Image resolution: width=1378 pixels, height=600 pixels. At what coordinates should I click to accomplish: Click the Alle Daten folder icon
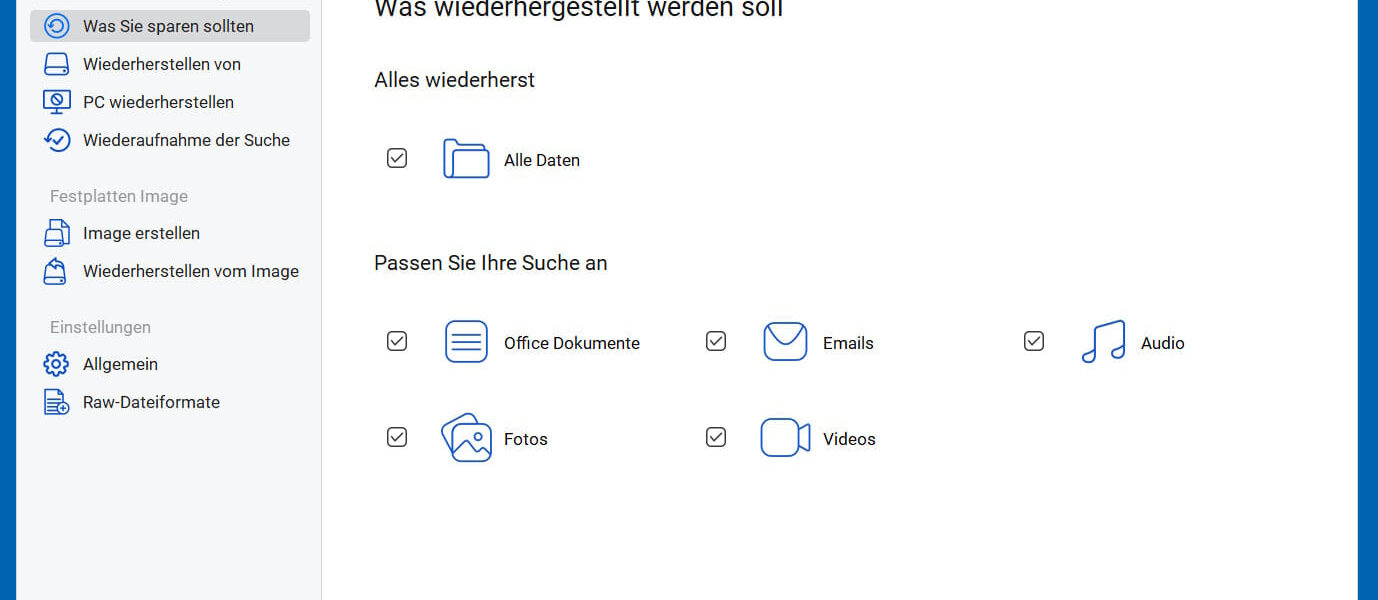click(x=465, y=157)
